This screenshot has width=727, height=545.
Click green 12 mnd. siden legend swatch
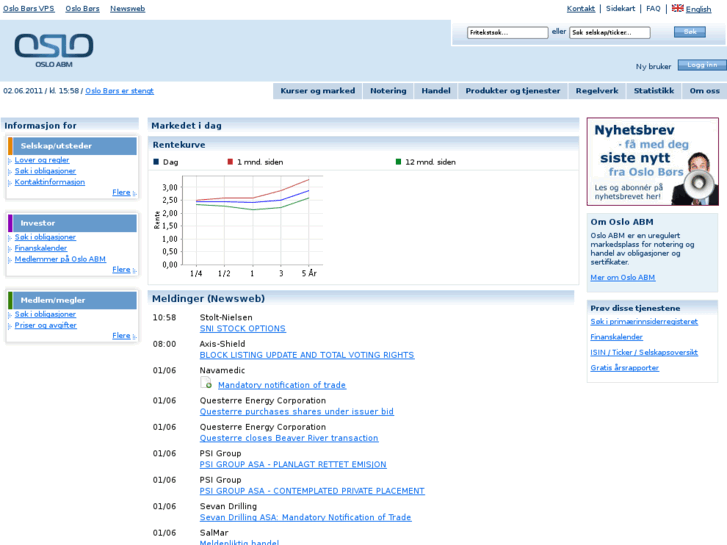coord(398,162)
